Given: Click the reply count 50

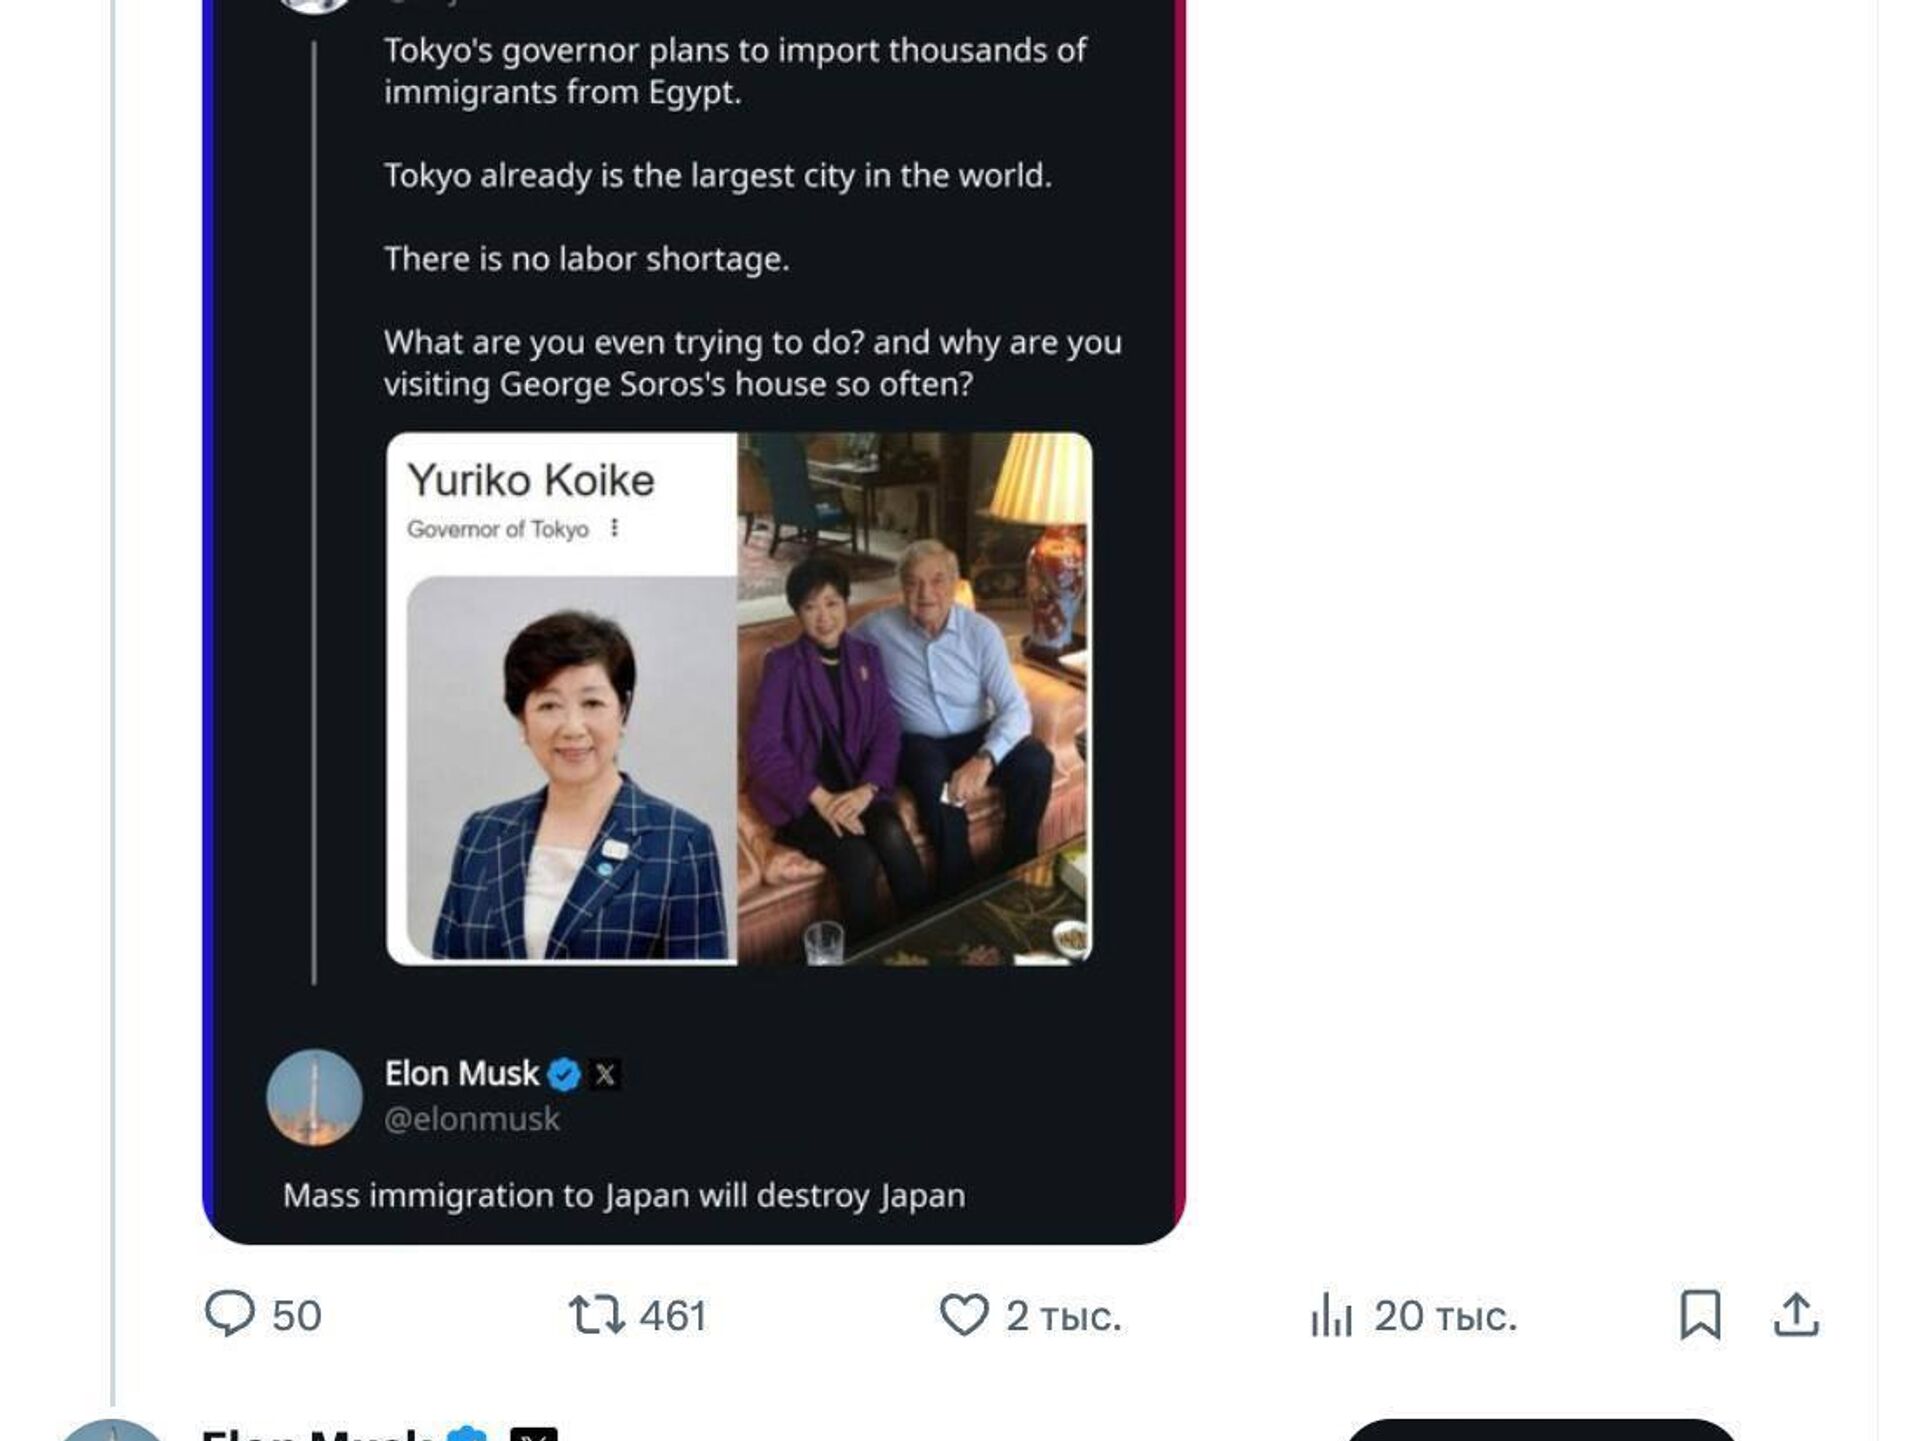Looking at the screenshot, I should pyautogui.click(x=297, y=1316).
